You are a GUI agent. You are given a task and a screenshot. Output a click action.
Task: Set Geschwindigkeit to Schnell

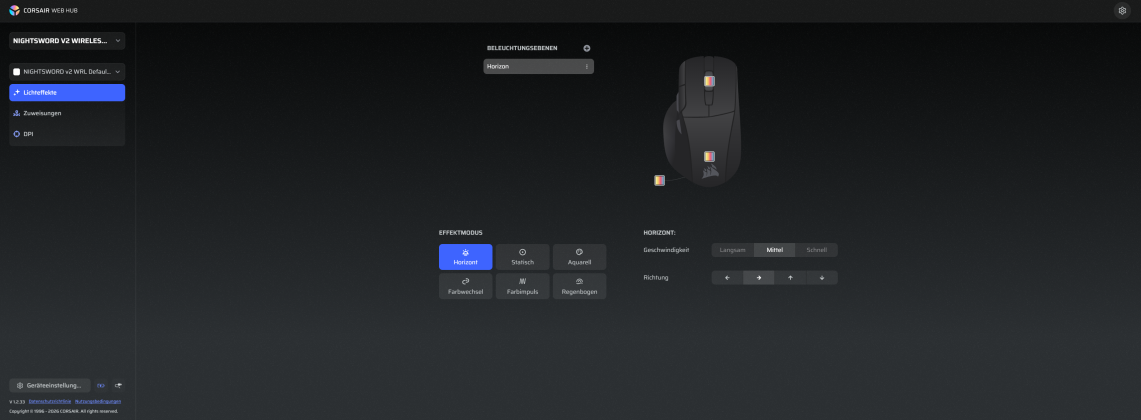coord(816,250)
